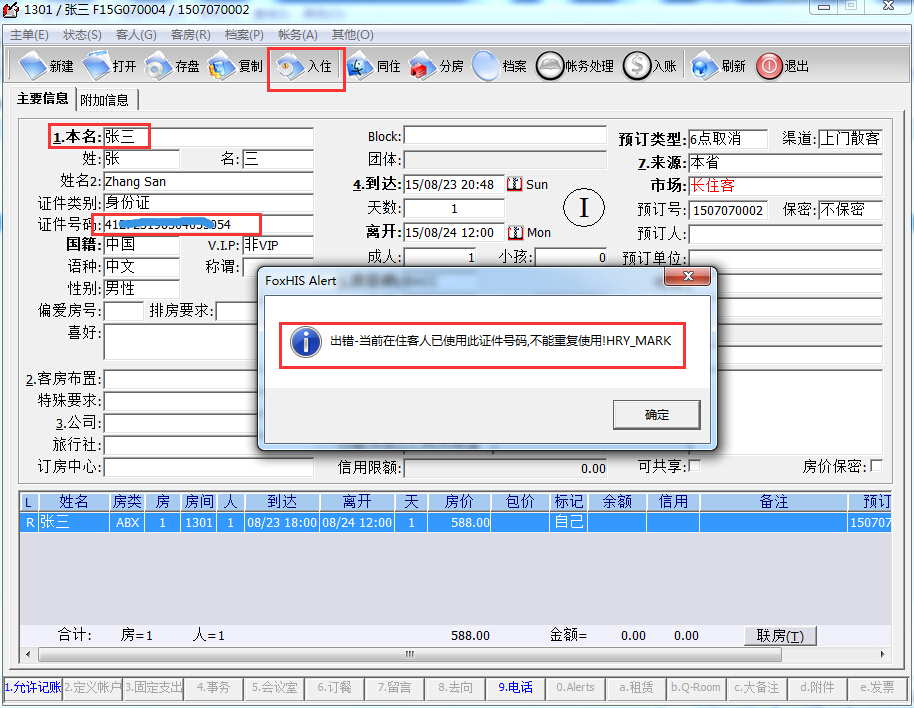Image resolution: width=914 pixels, height=708 pixels.
Task: Click the 本名 input field
Action: coord(208,136)
